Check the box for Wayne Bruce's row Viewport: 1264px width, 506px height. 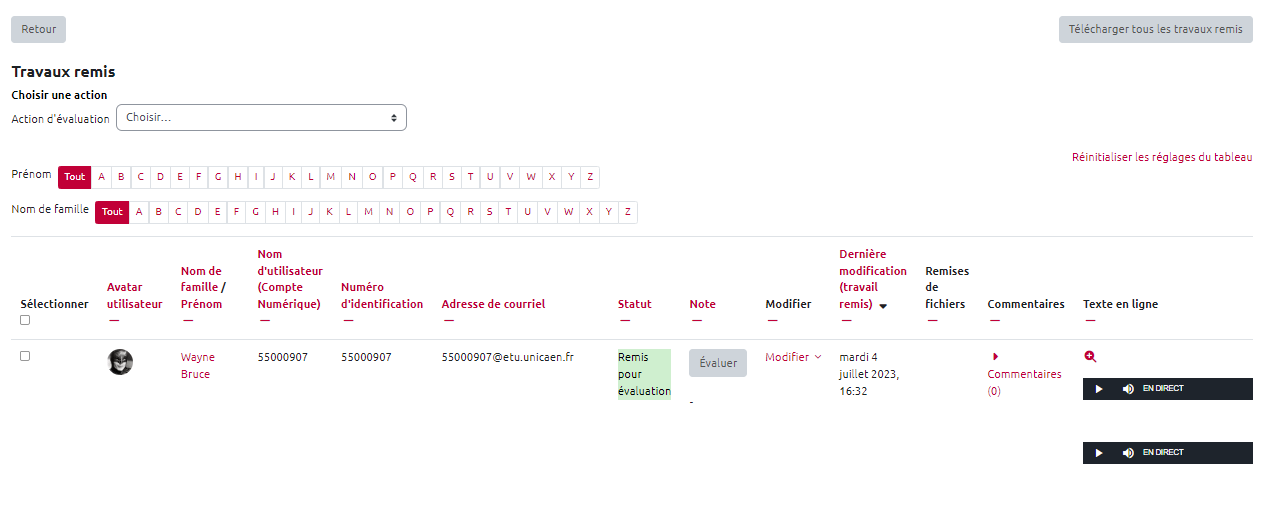tap(25, 356)
